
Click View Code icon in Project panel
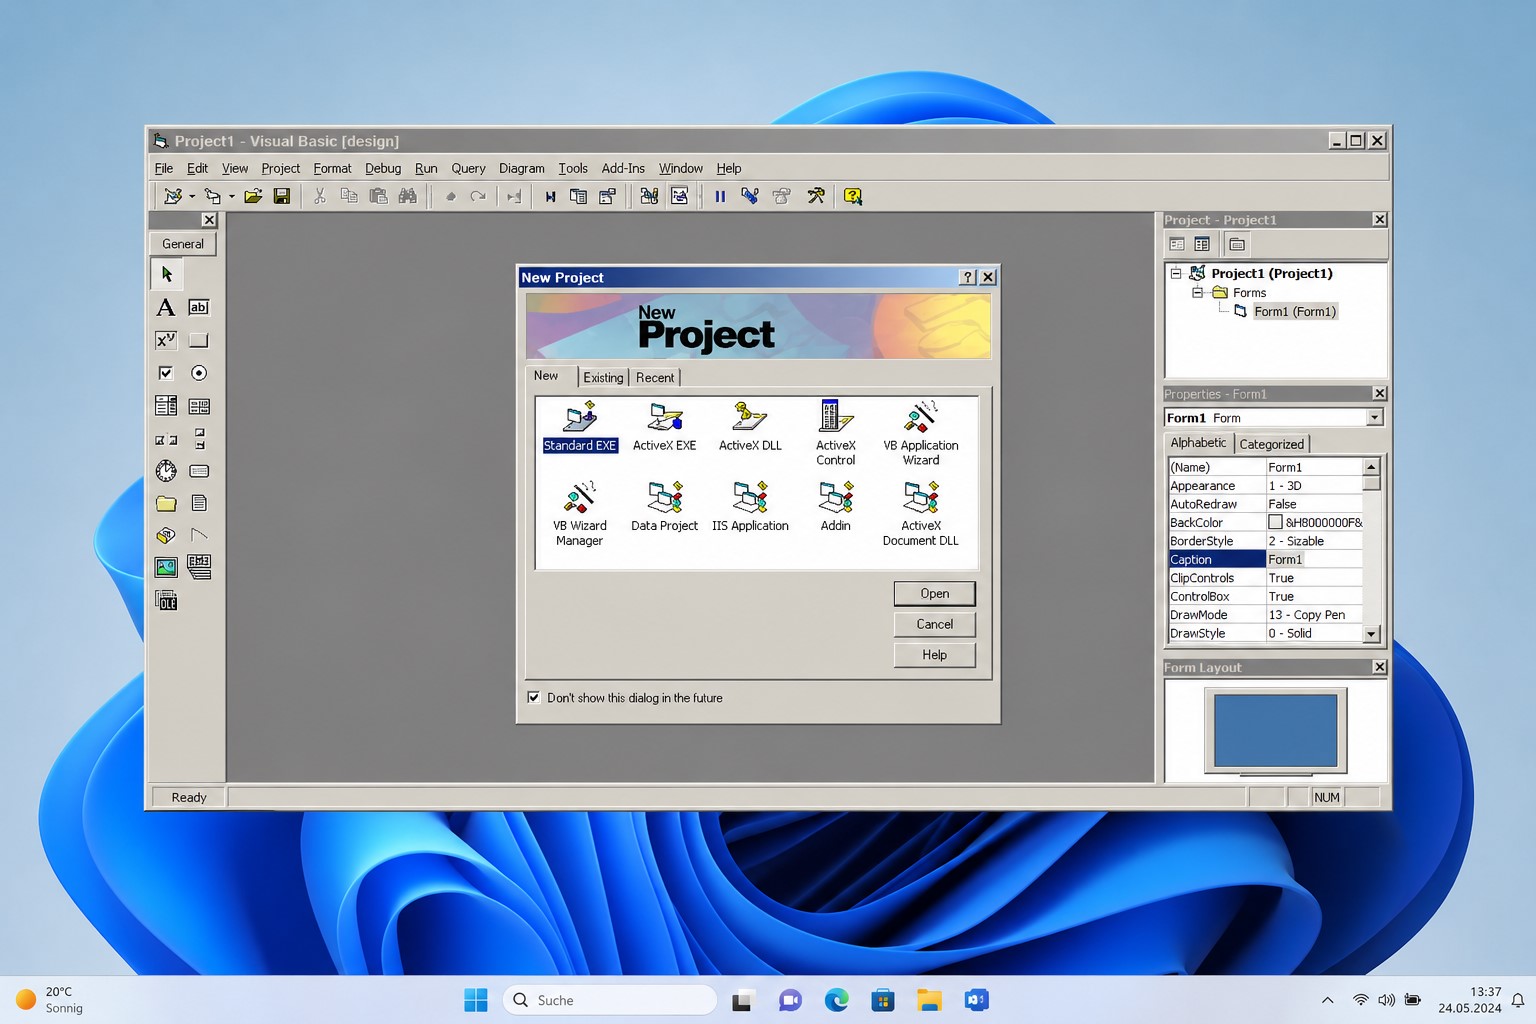[1177, 244]
